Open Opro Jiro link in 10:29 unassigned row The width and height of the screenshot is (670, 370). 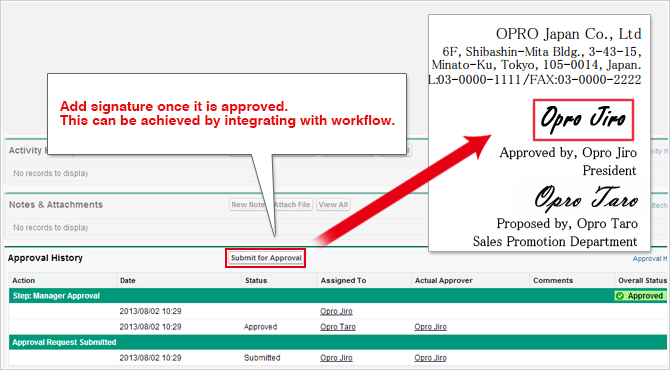[x=336, y=311]
